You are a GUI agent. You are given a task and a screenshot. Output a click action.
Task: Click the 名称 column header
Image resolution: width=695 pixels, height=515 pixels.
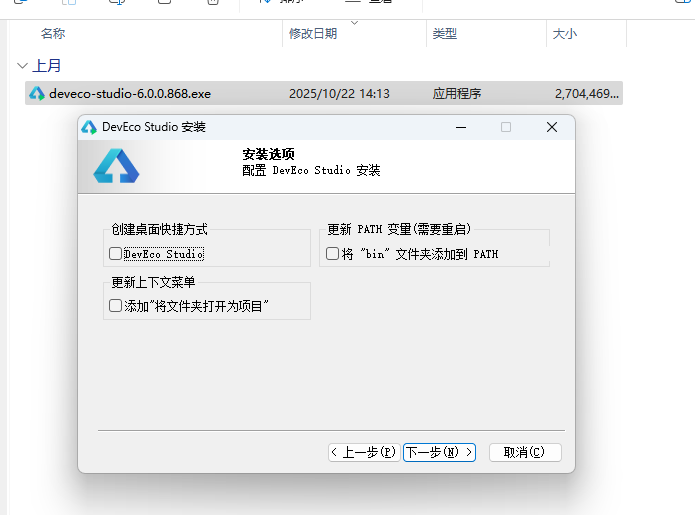53,34
